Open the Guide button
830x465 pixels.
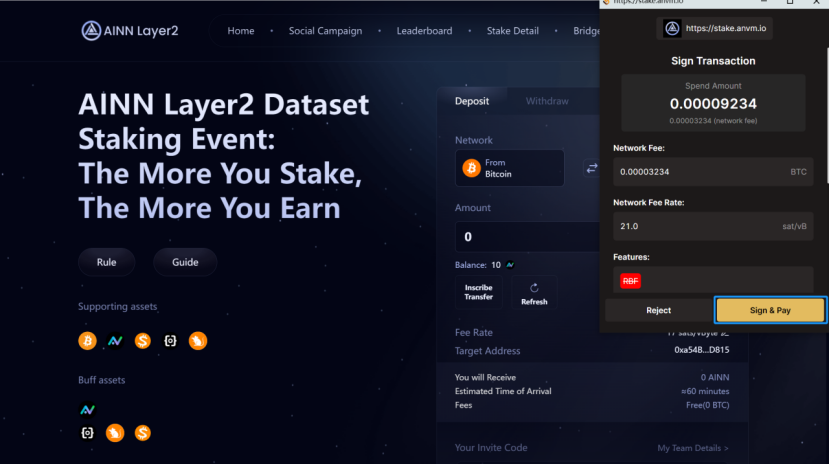click(x=185, y=262)
